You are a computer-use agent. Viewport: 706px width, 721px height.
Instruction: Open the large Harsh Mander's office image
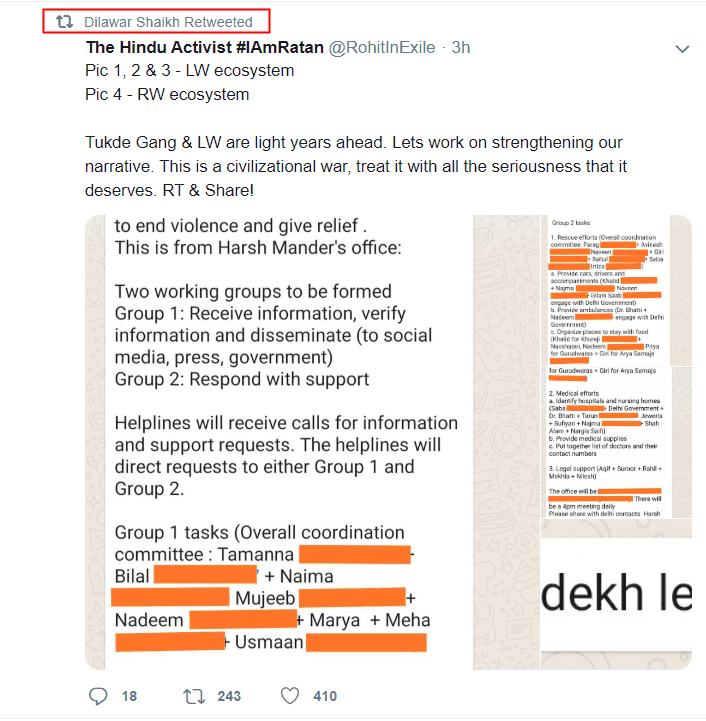[278, 442]
